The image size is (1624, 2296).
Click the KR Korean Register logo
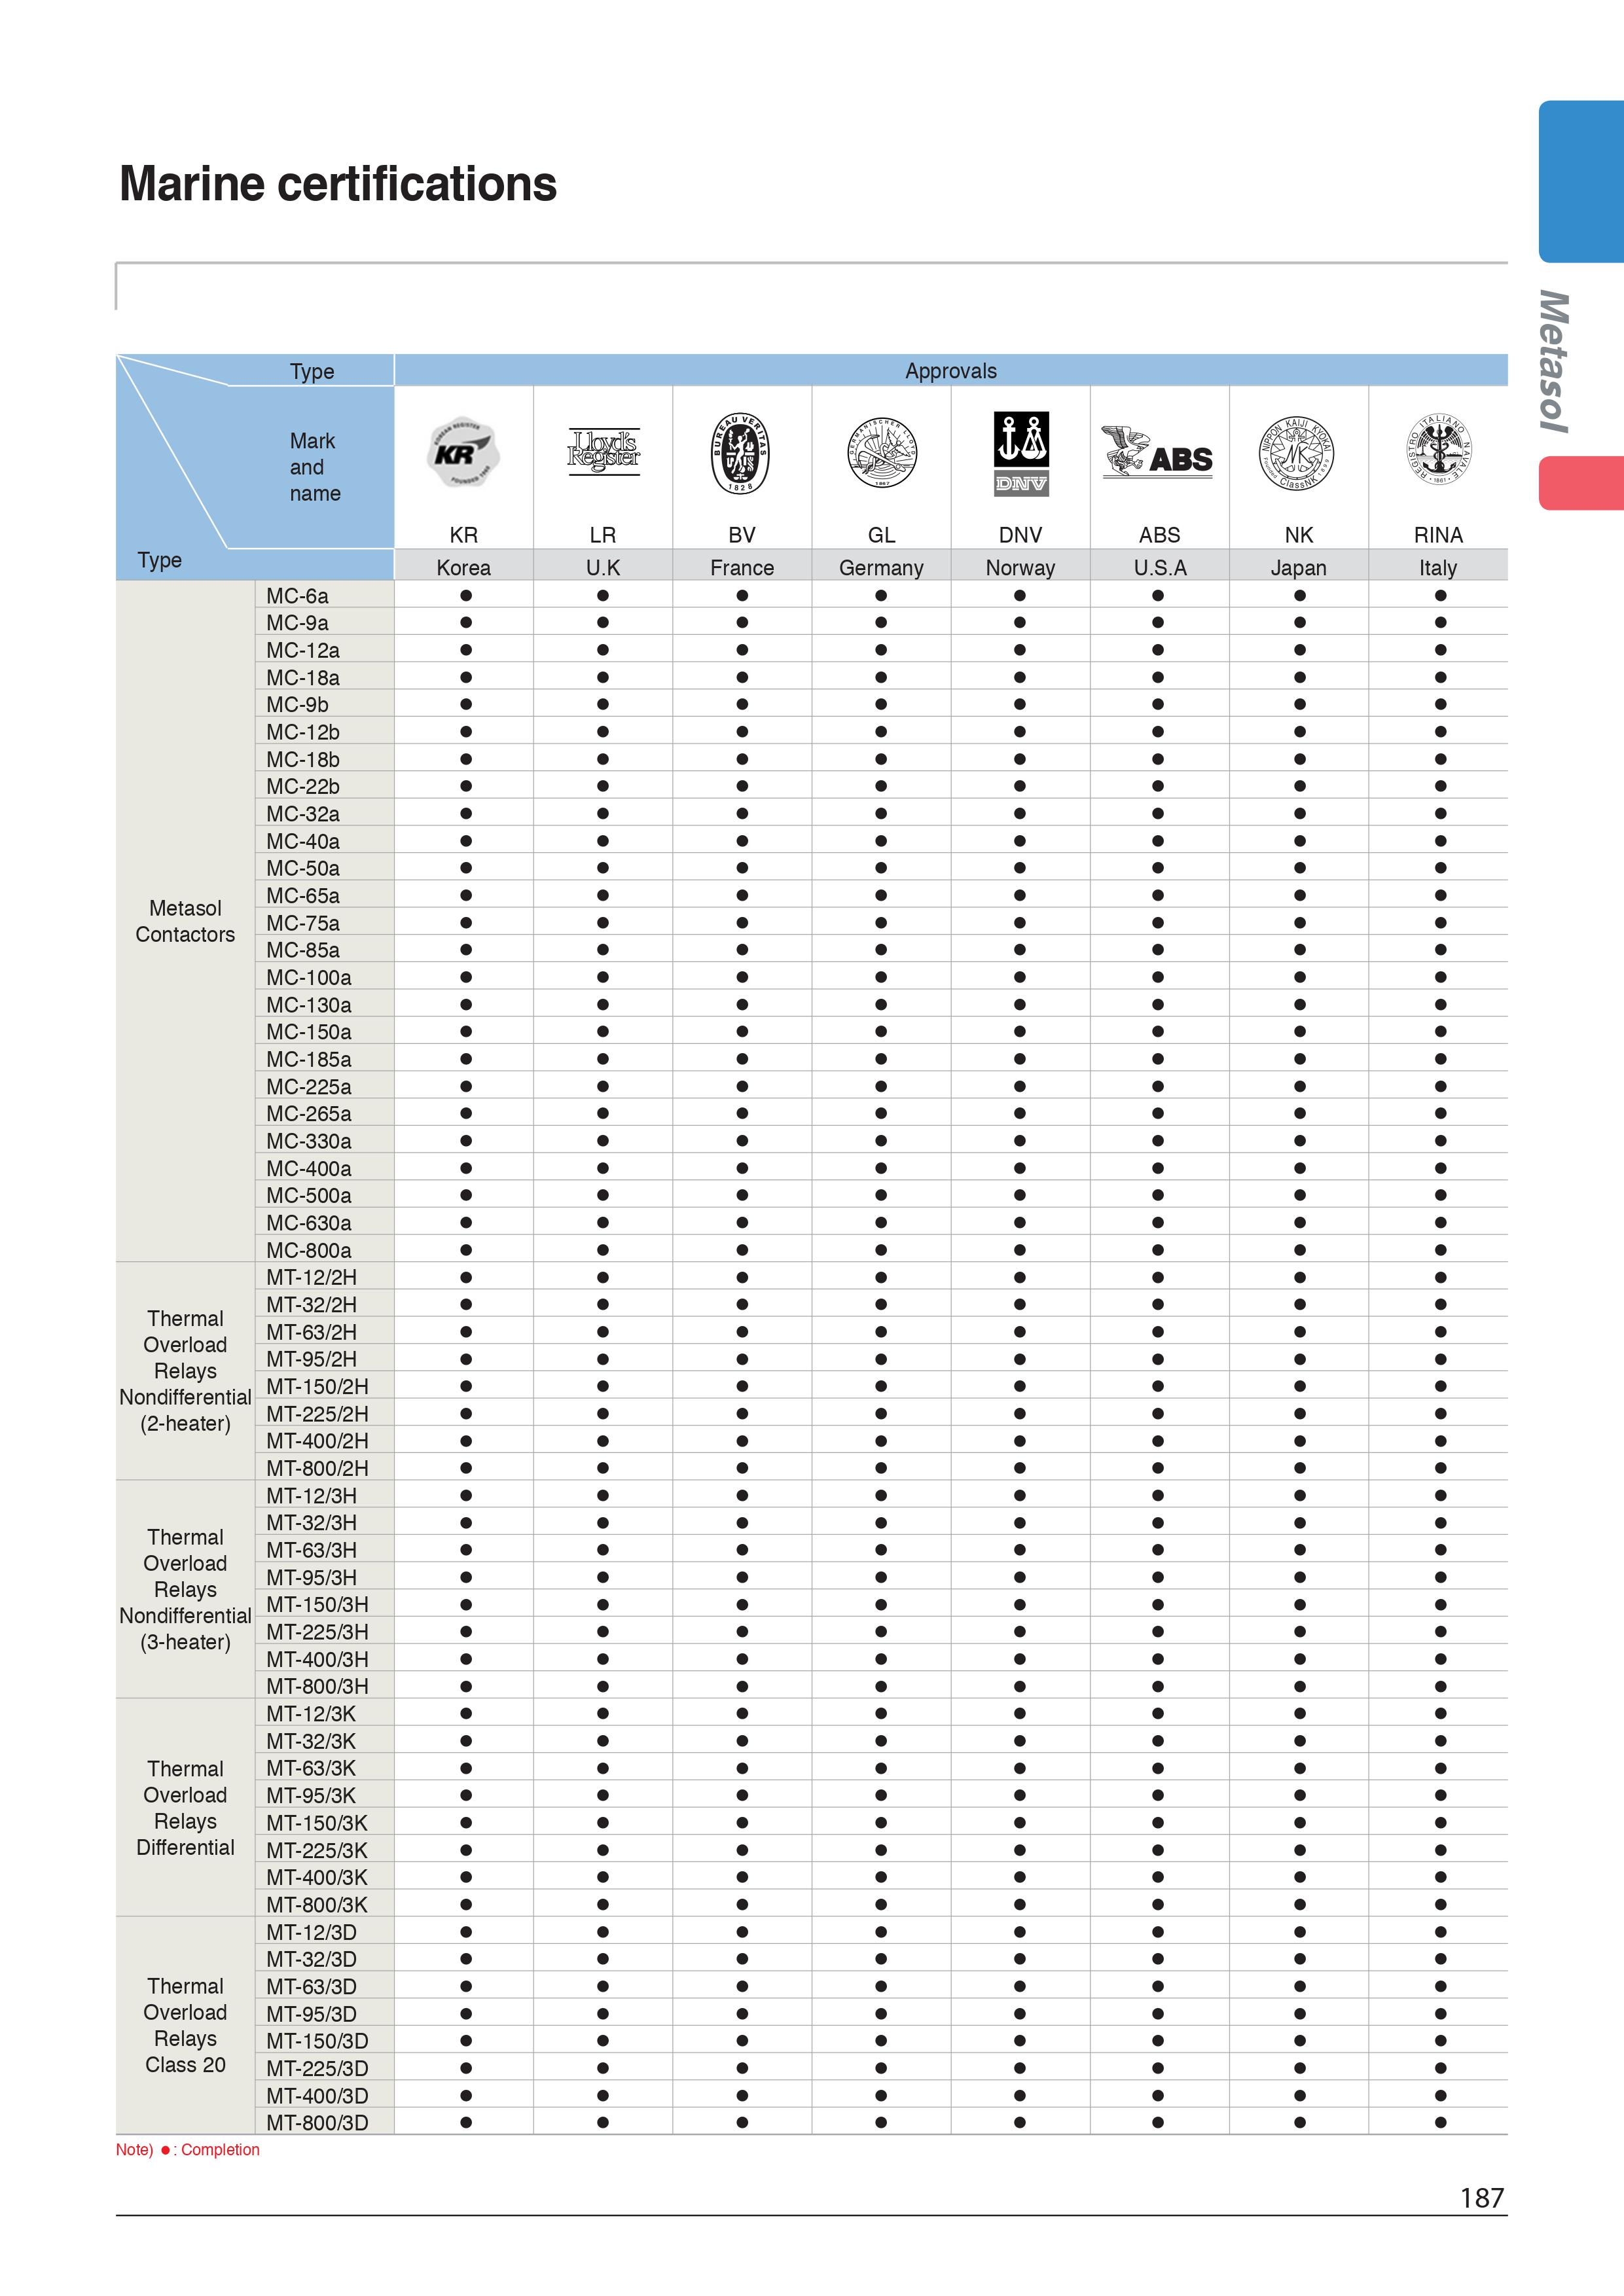pos(464,453)
